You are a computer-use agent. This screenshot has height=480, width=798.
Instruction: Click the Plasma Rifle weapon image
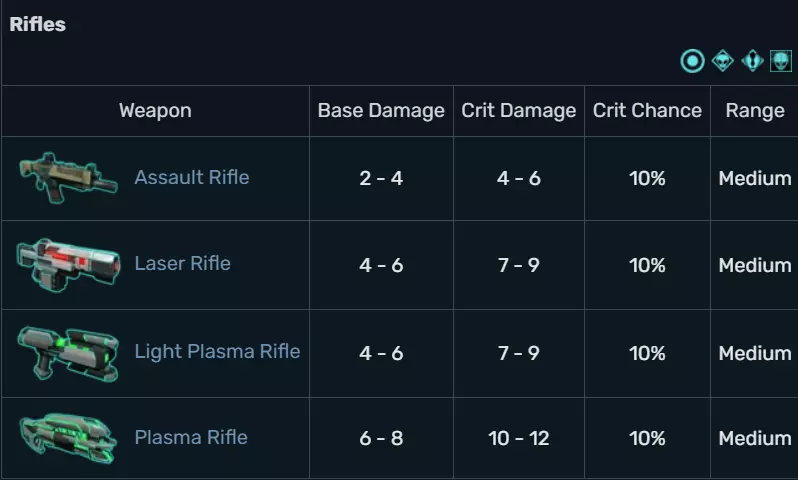point(67,438)
